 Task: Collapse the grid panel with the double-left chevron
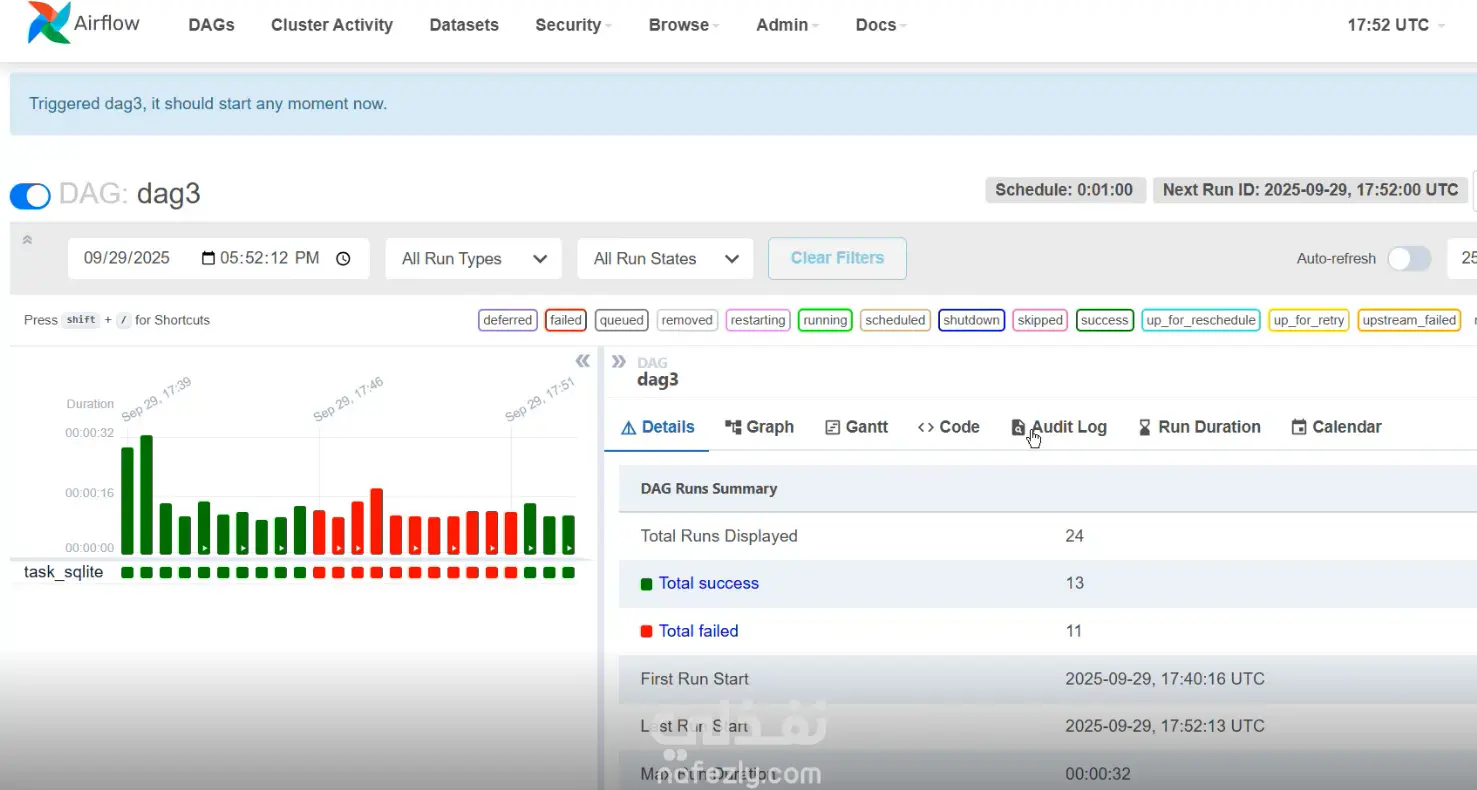pyautogui.click(x=582, y=360)
